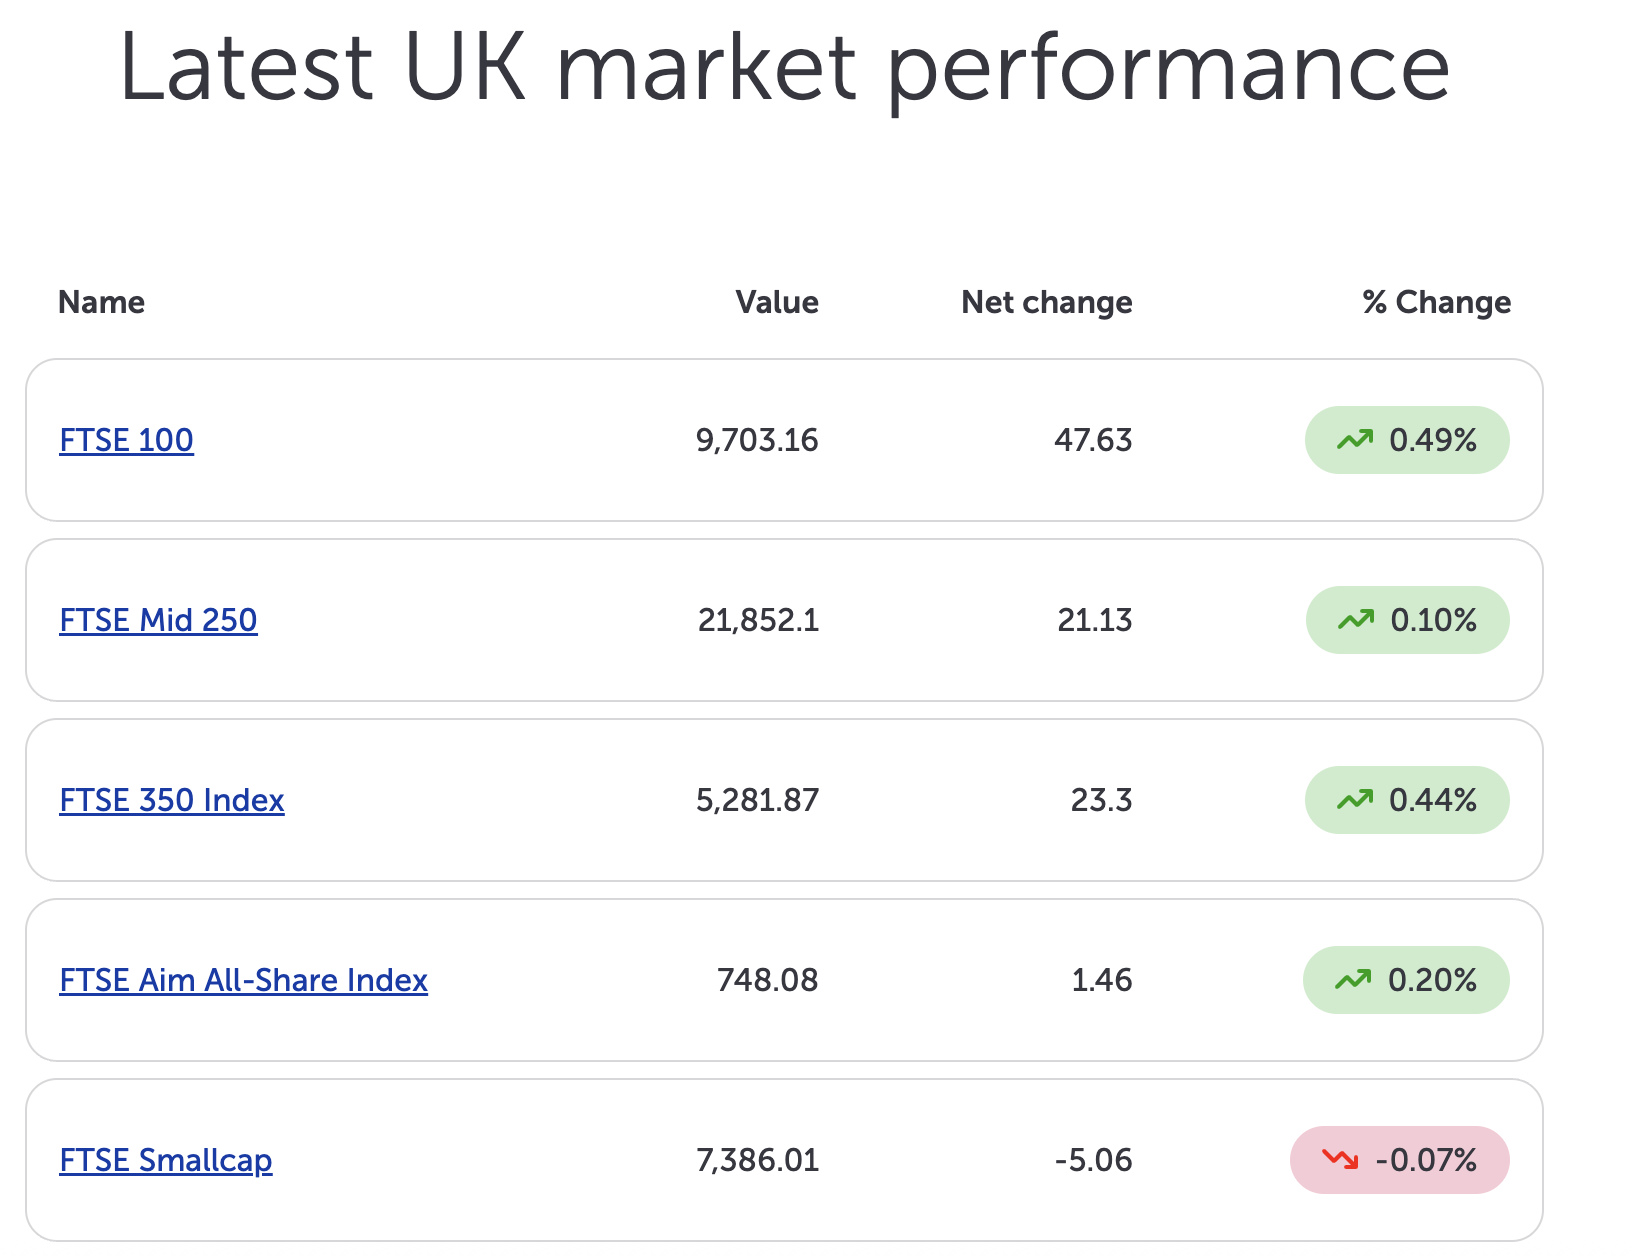This screenshot has height=1256, width=1632.
Task: Open the FTSE Smallcap index details
Action: point(166,1160)
